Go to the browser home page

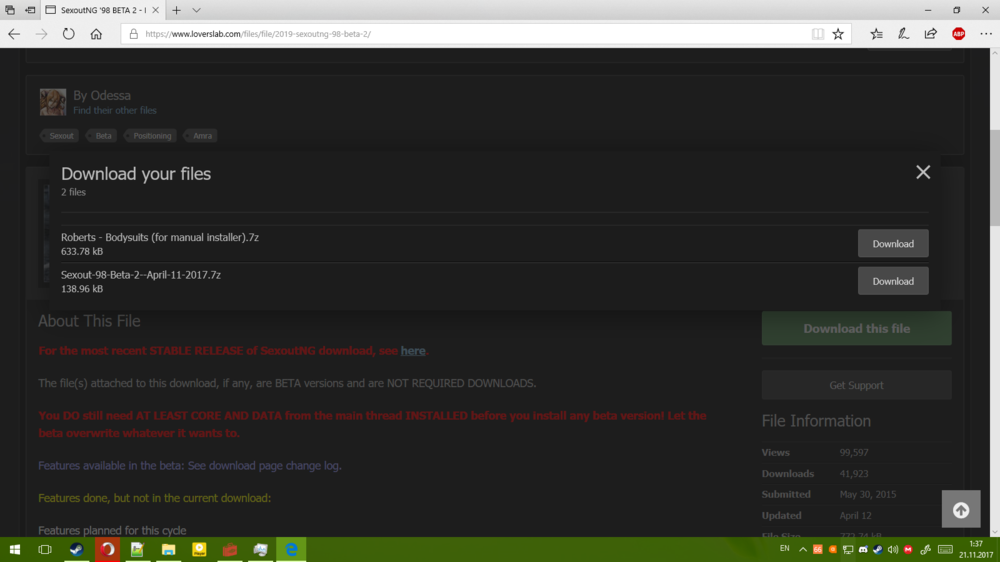click(x=96, y=34)
